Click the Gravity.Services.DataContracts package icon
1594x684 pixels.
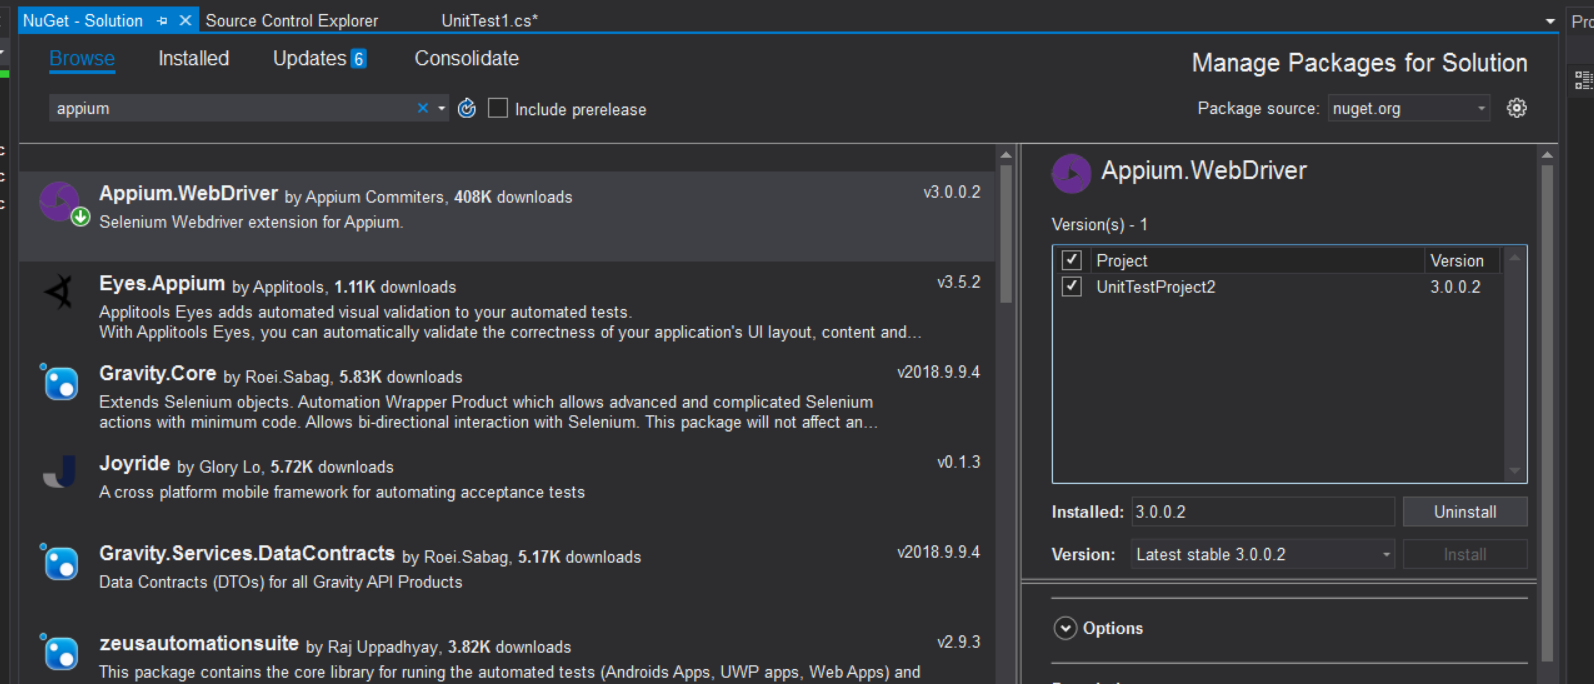[59, 562]
